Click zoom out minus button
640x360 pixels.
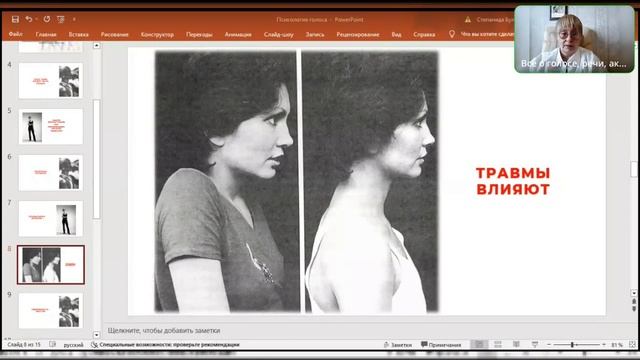pyautogui.click(x=549, y=345)
